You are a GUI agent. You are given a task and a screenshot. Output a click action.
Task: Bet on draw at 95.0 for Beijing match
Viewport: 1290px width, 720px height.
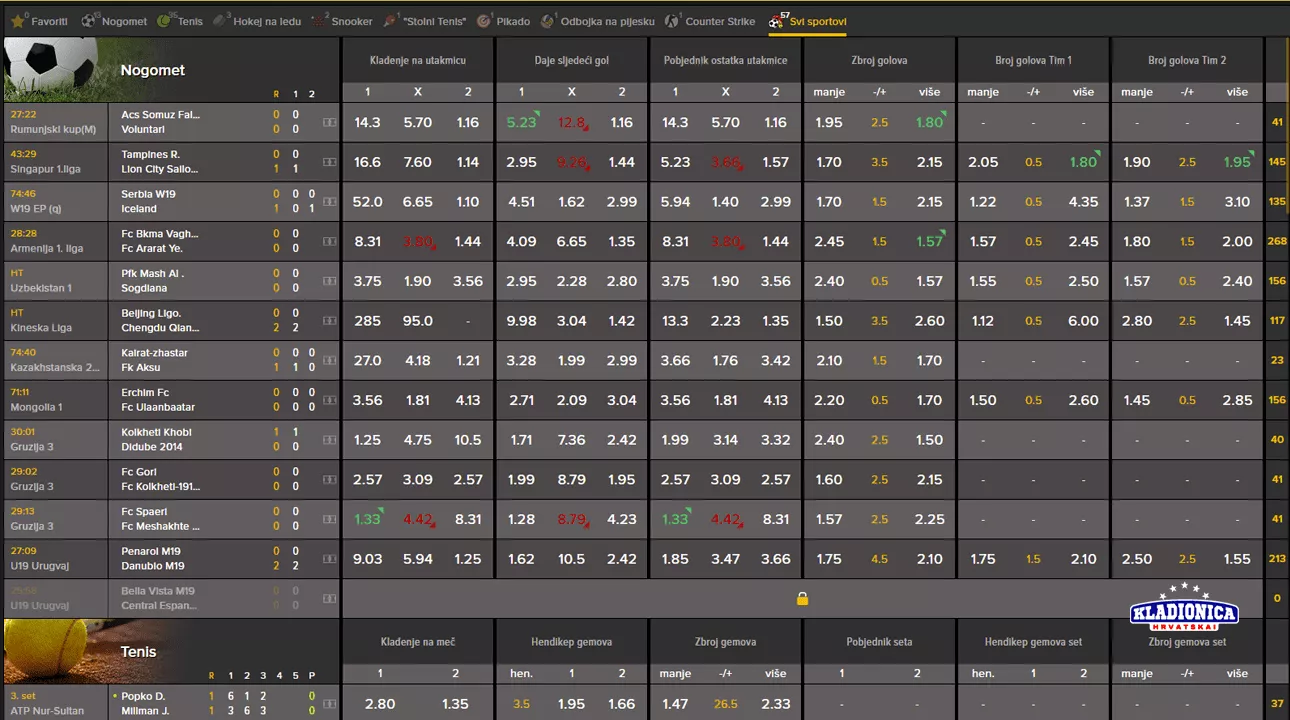coord(417,321)
